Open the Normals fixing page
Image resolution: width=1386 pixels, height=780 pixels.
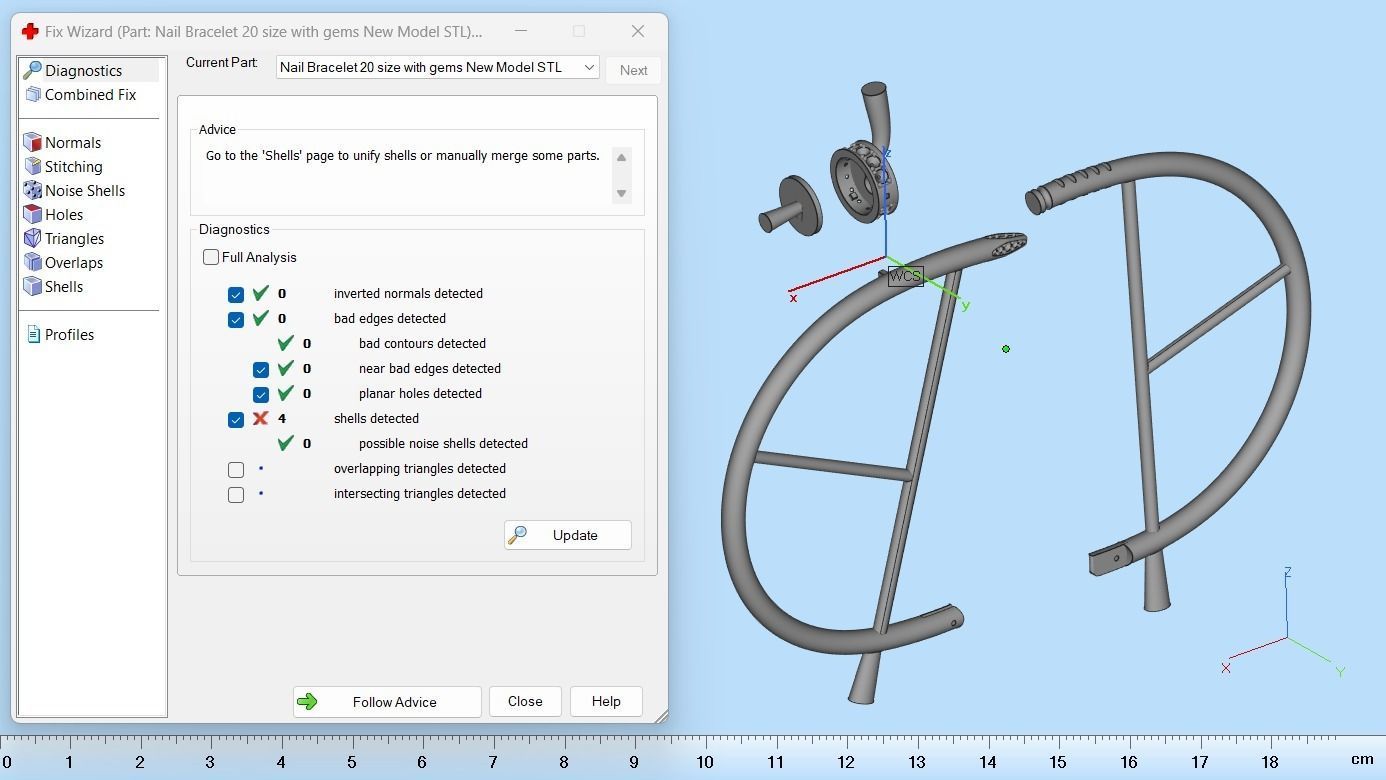tap(72, 142)
